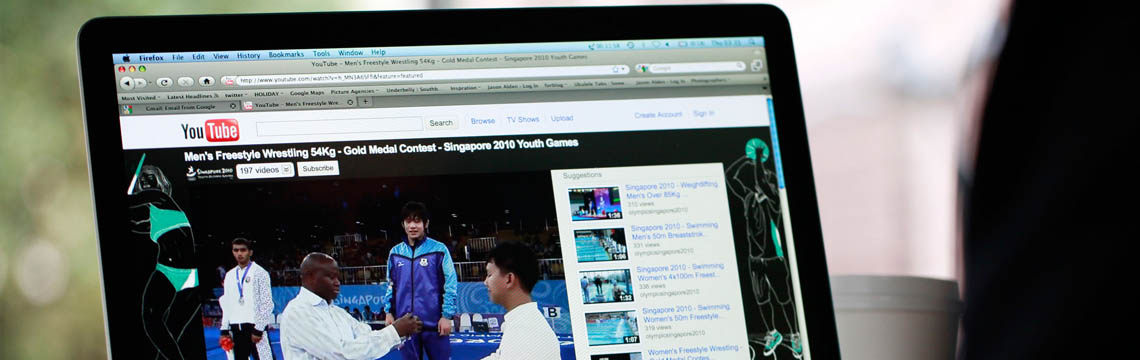Open the History menu
1140x360 pixels.
(248, 55)
